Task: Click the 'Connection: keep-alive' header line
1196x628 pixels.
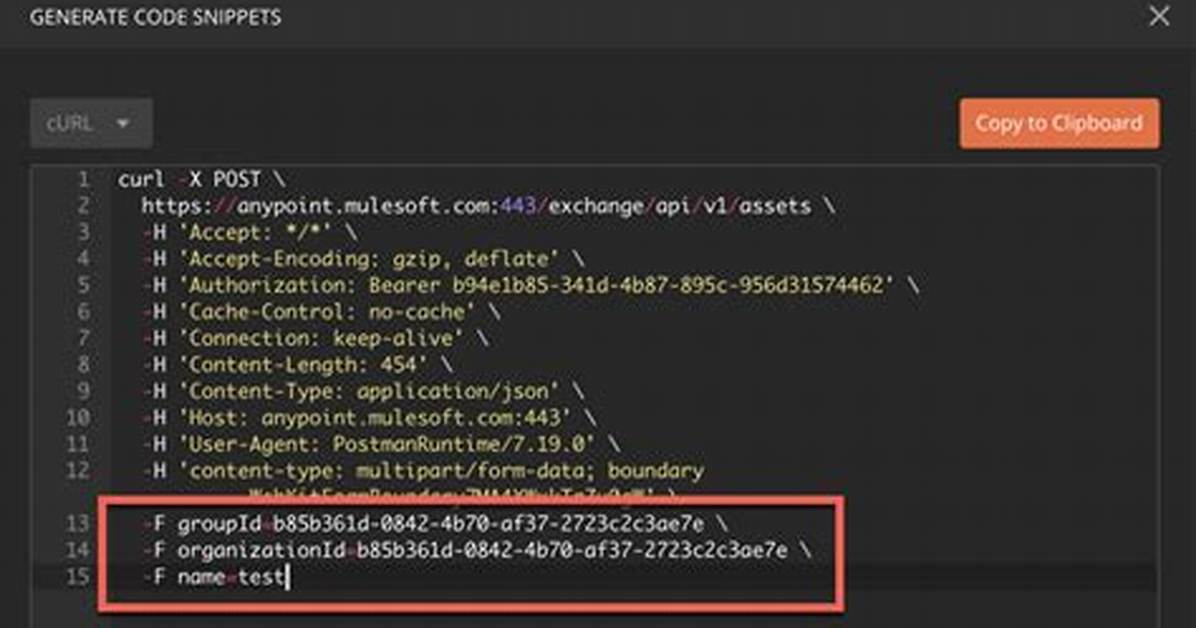Action: pyautogui.click(x=315, y=339)
